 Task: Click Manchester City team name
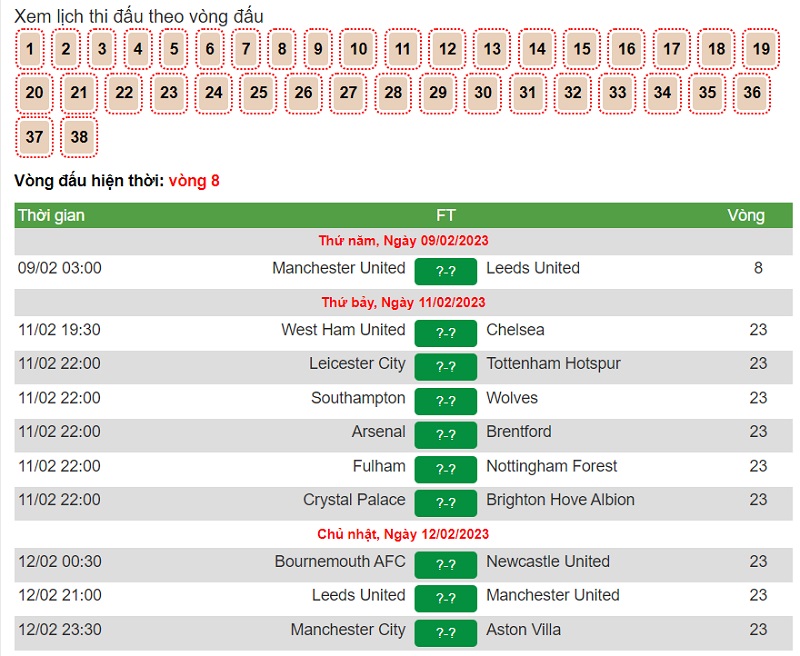[348, 629]
